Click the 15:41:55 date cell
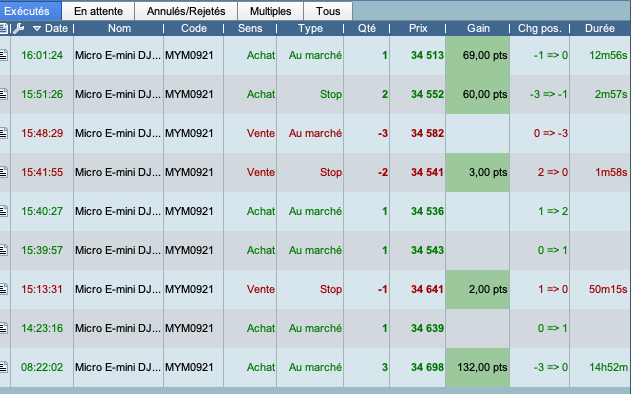This screenshot has height=394, width=631. point(42,172)
